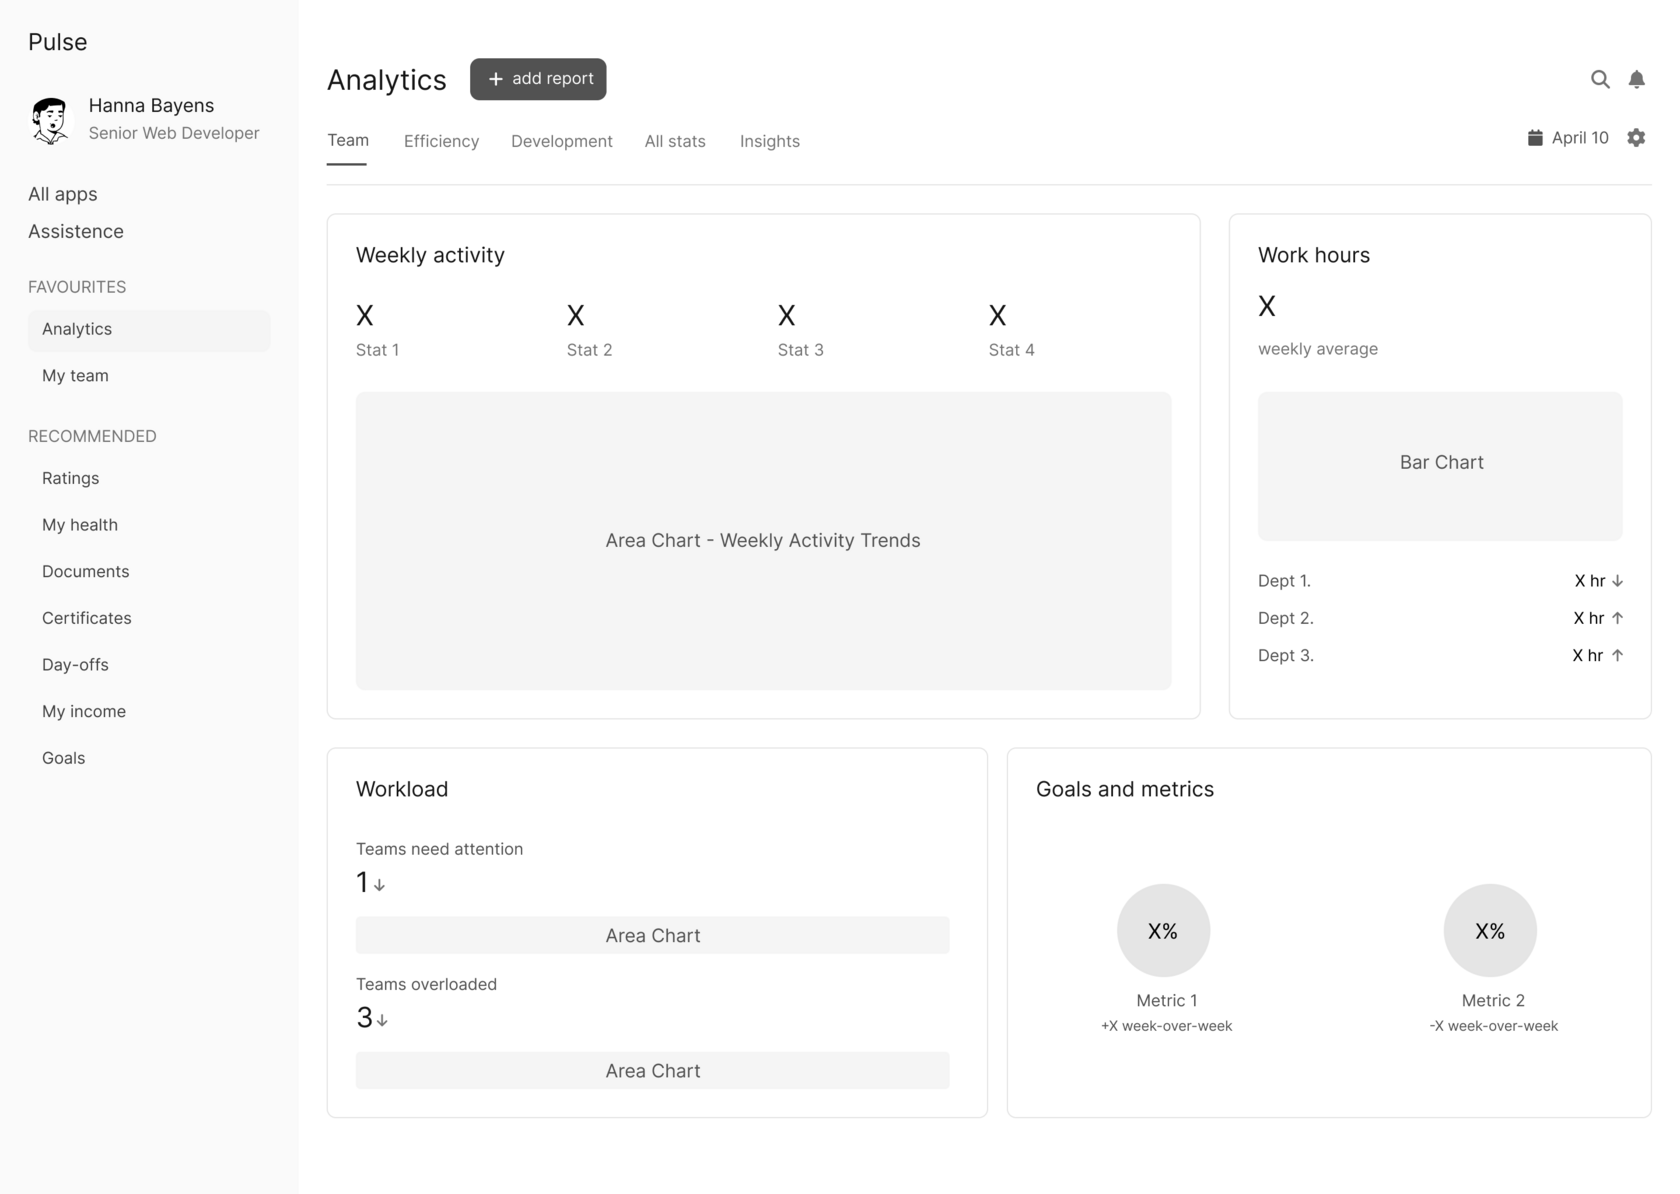The height and width of the screenshot is (1194, 1680).
Task: Open All apps in sidebar
Action: click(63, 194)
